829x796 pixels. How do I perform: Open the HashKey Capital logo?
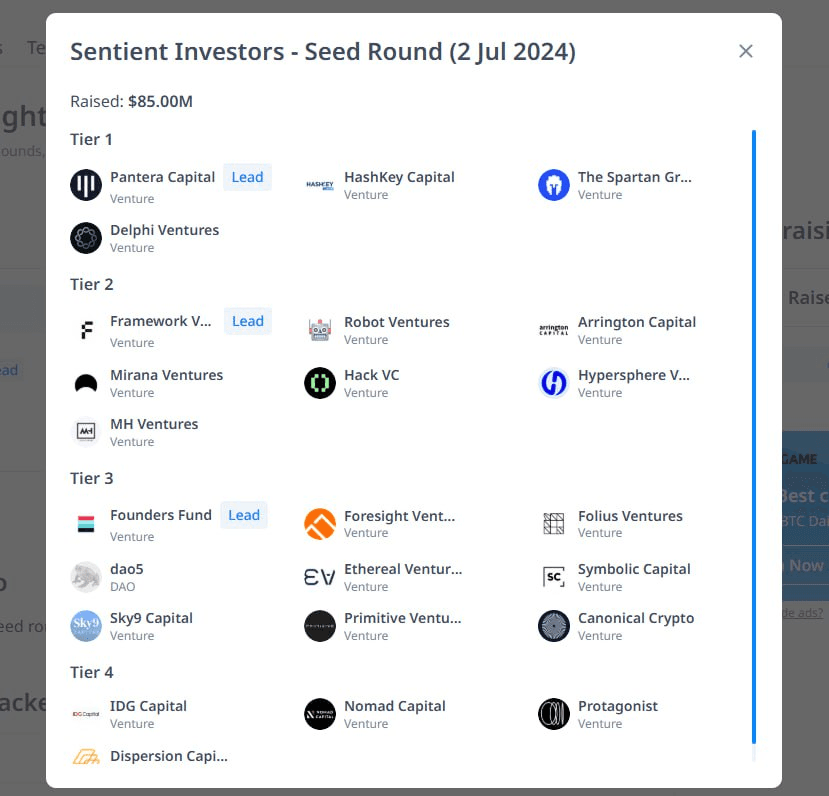pyautogui.click(x=320, y=185)
